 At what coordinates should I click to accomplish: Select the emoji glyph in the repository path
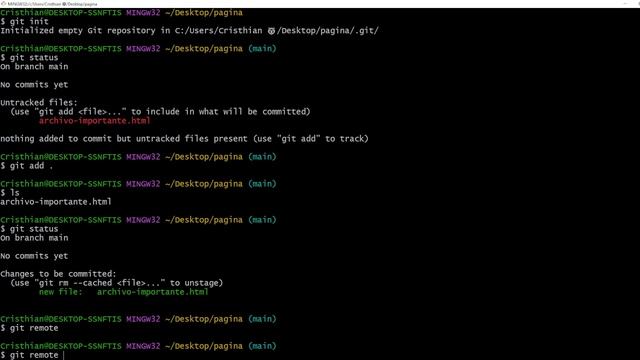point(271,31)
